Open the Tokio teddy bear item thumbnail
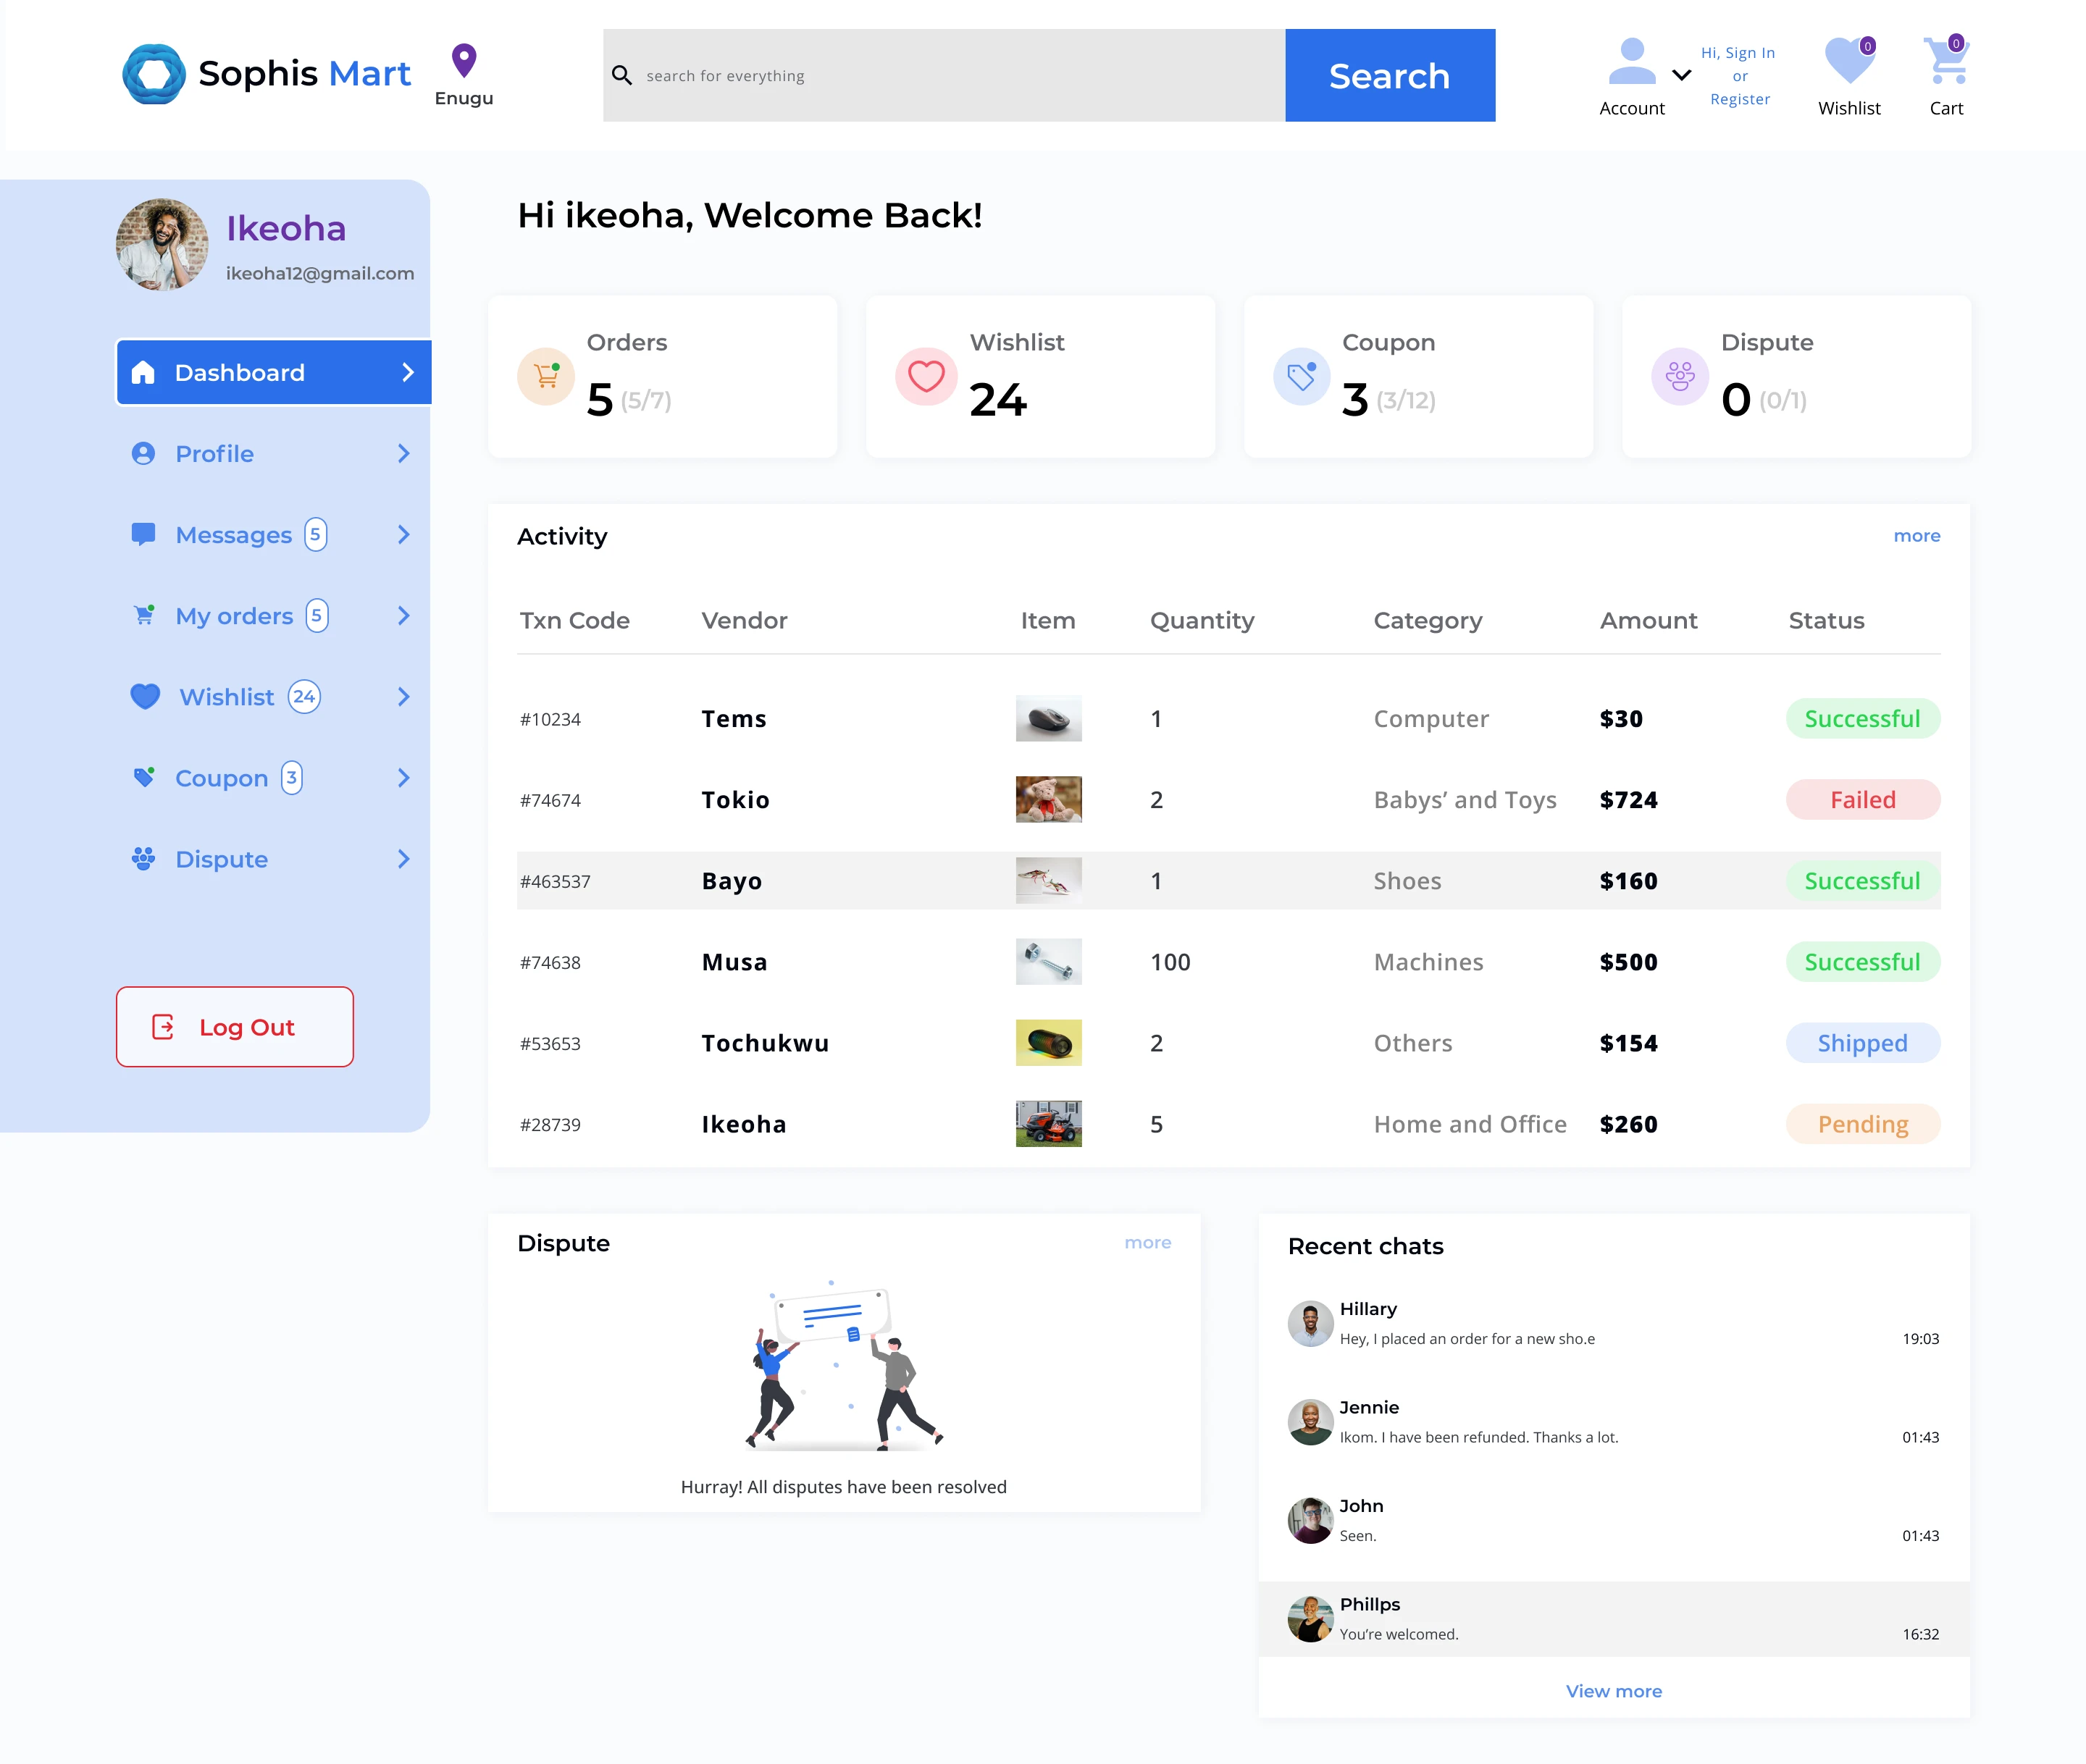 (x=1048, y=800)
